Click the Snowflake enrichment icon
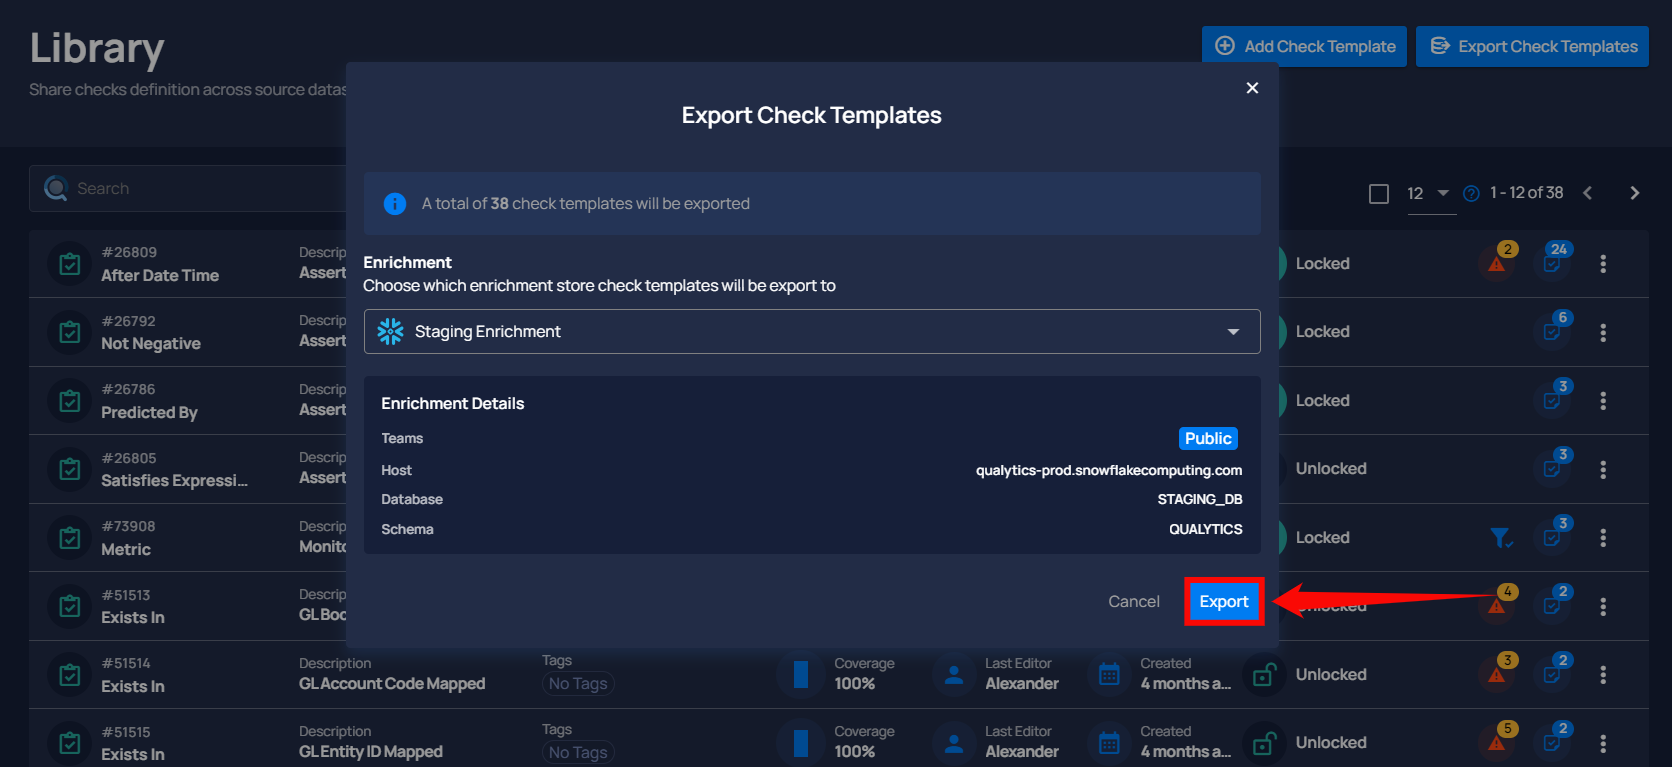Screen dimensions: 1672x767 pos(391,331)
